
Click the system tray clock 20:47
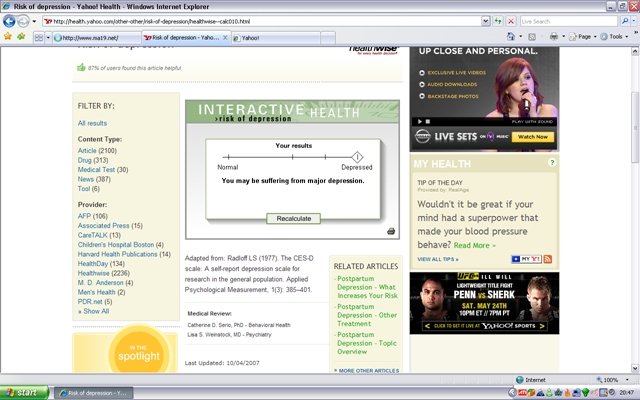[x=627, y=393]
